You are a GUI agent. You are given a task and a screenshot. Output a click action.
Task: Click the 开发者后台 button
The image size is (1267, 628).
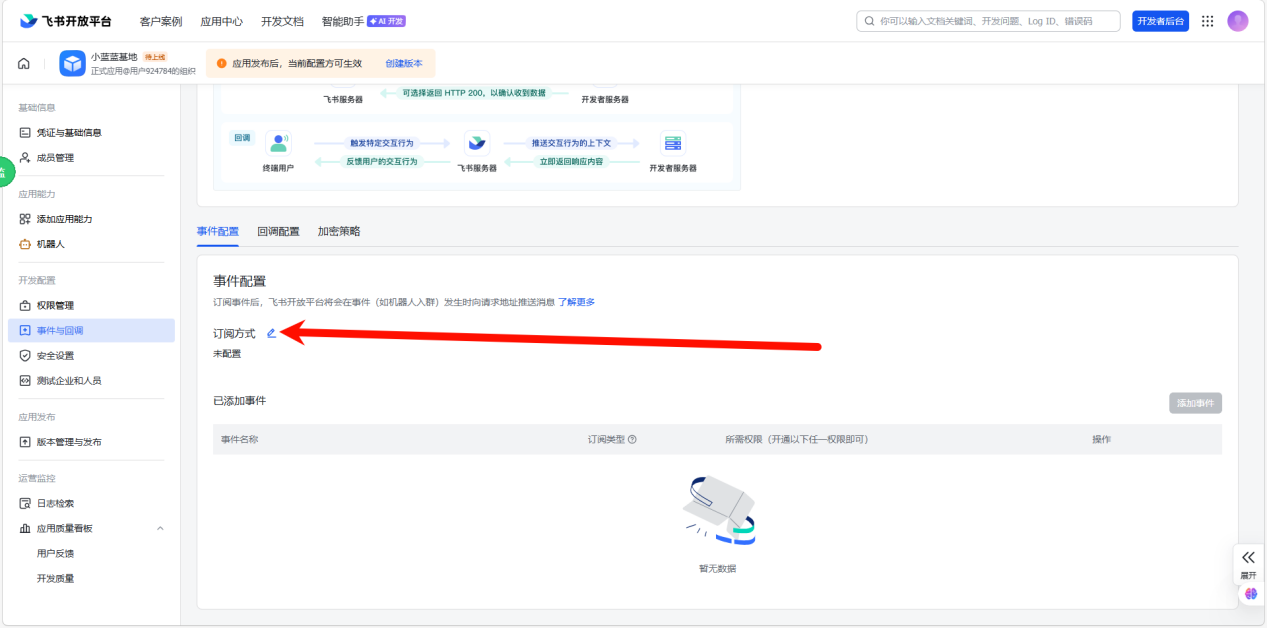pyautogui.click(x=1160, y=20)
